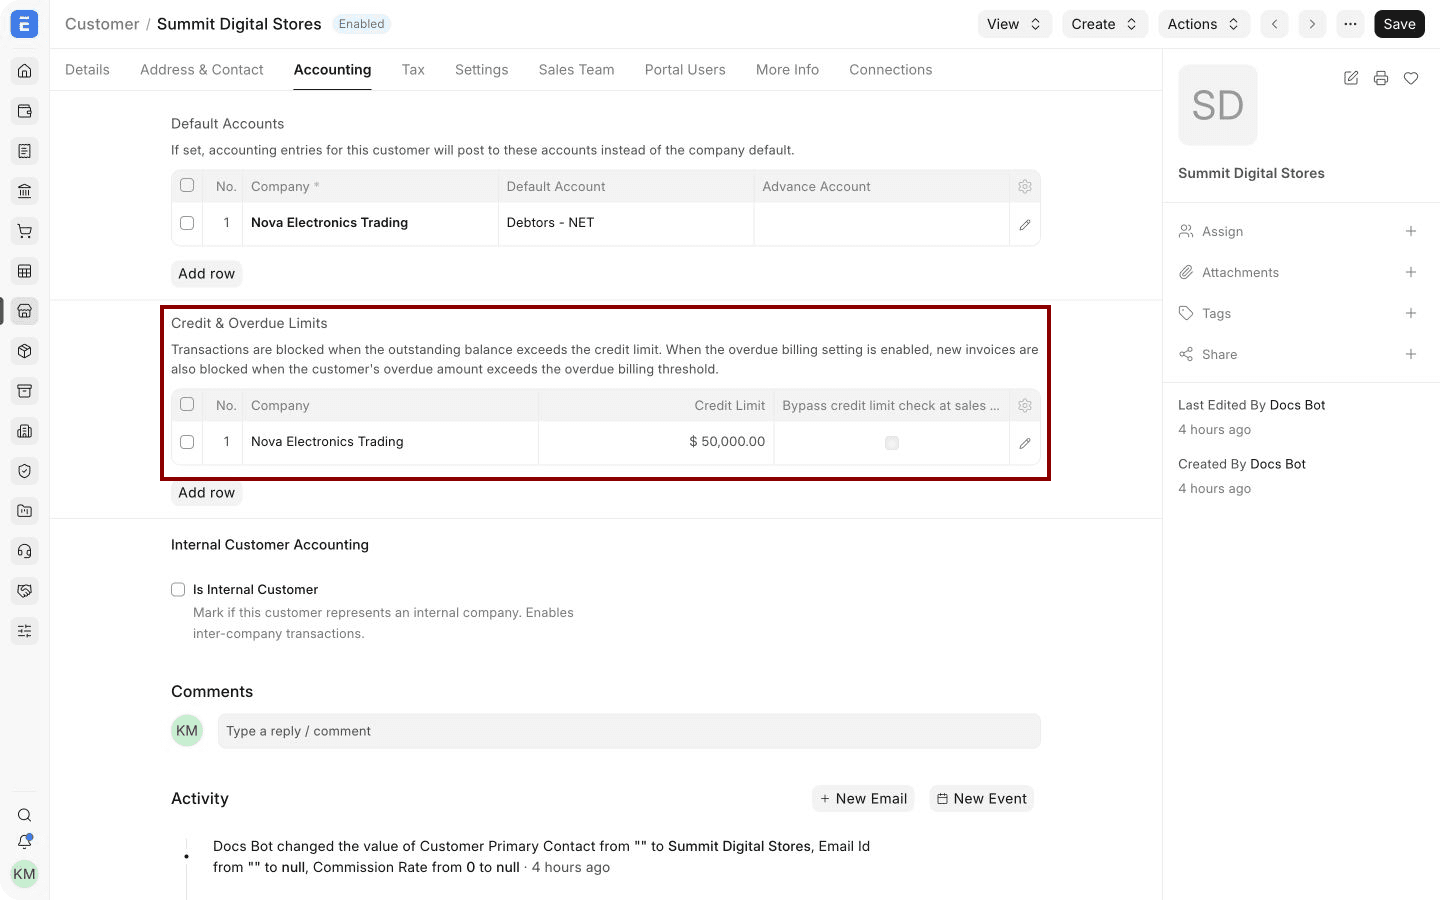Viewport: 1440px width, 900px height.
Task: Open the Actions dropdown
Action: (1204, 24)
